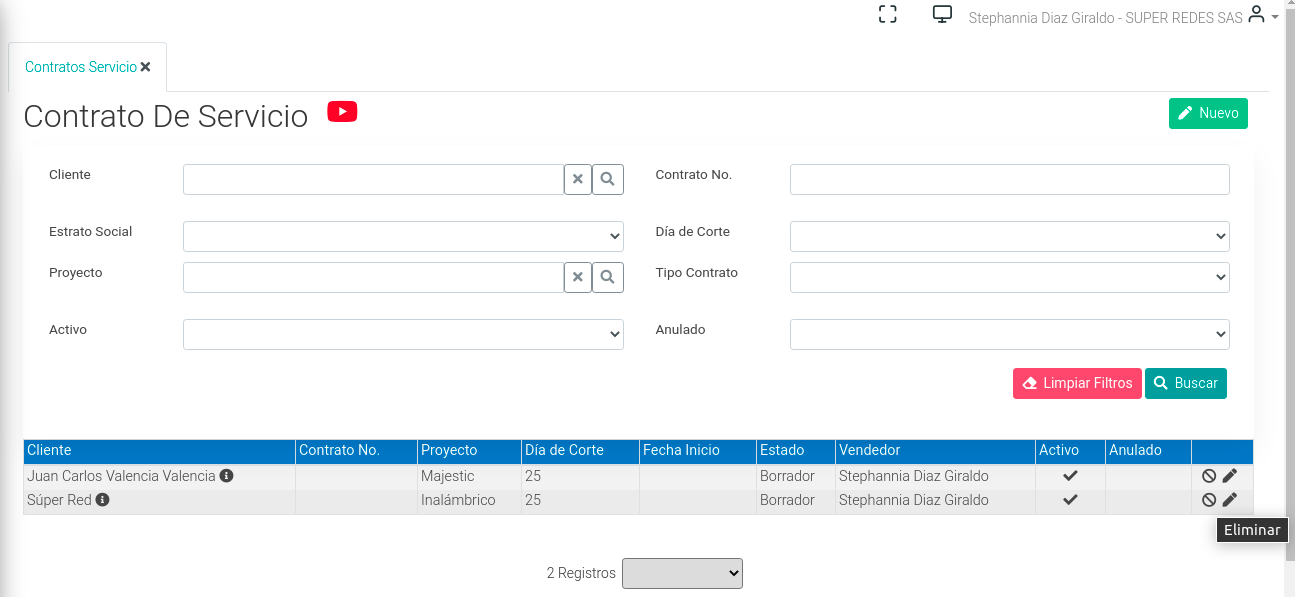Viewport: 1295px width, 597px height.
Task: Click the Súper Red client name
Action: pos(59,500)
